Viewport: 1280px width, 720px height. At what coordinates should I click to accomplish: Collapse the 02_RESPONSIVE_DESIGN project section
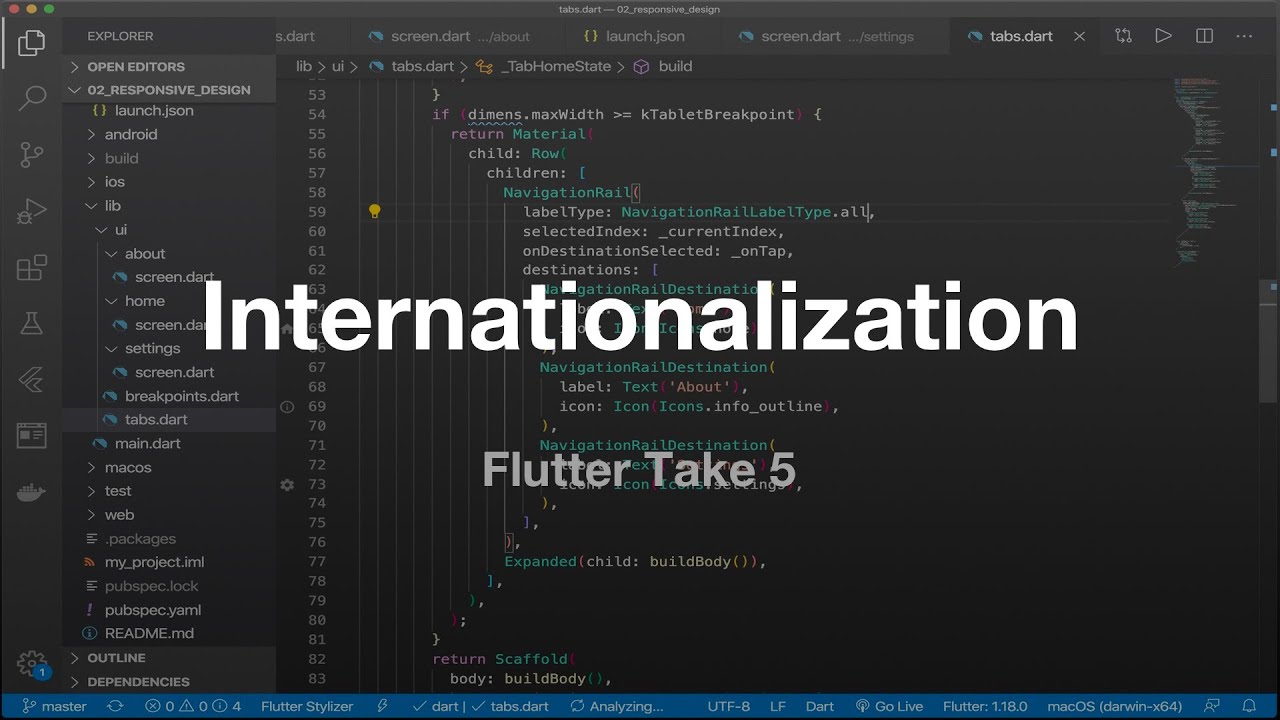click(x=169, y=89)
